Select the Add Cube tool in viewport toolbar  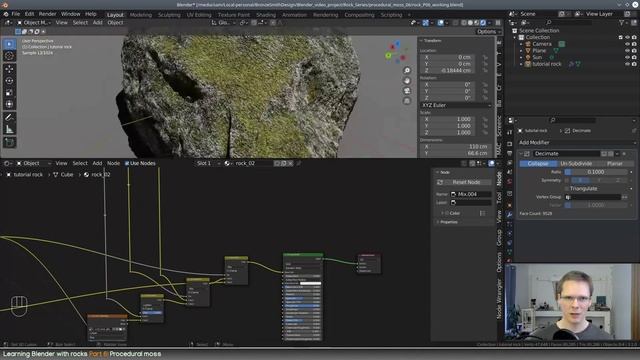click(9, 142)
